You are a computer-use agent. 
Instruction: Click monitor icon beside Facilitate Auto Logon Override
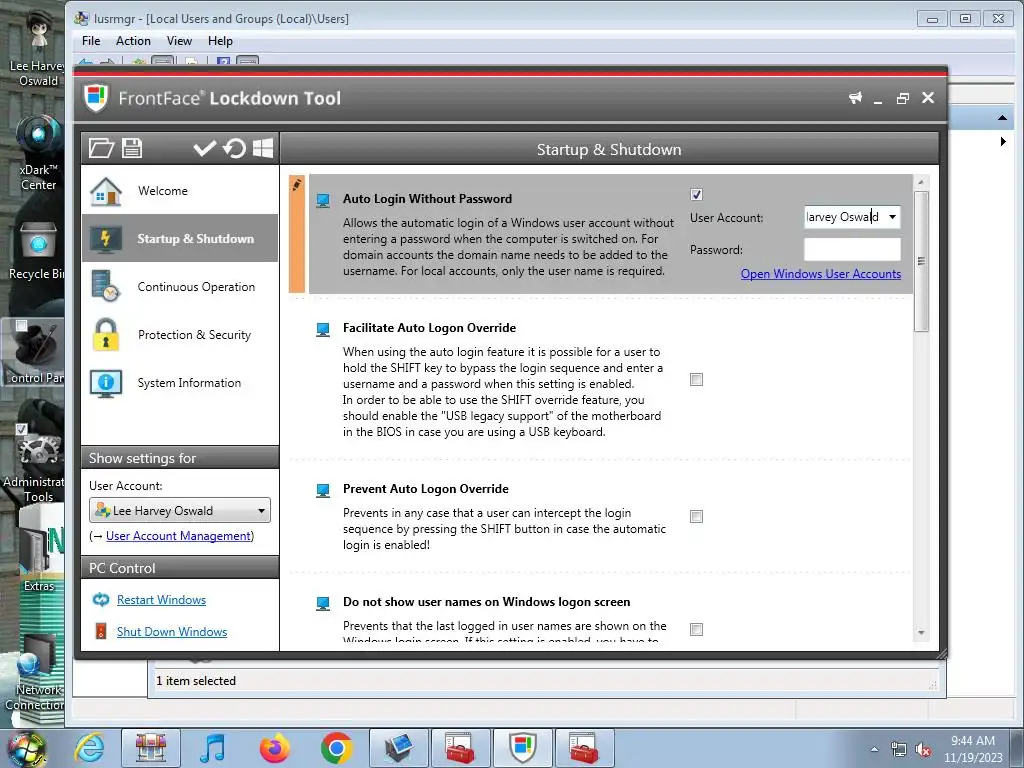323,330
